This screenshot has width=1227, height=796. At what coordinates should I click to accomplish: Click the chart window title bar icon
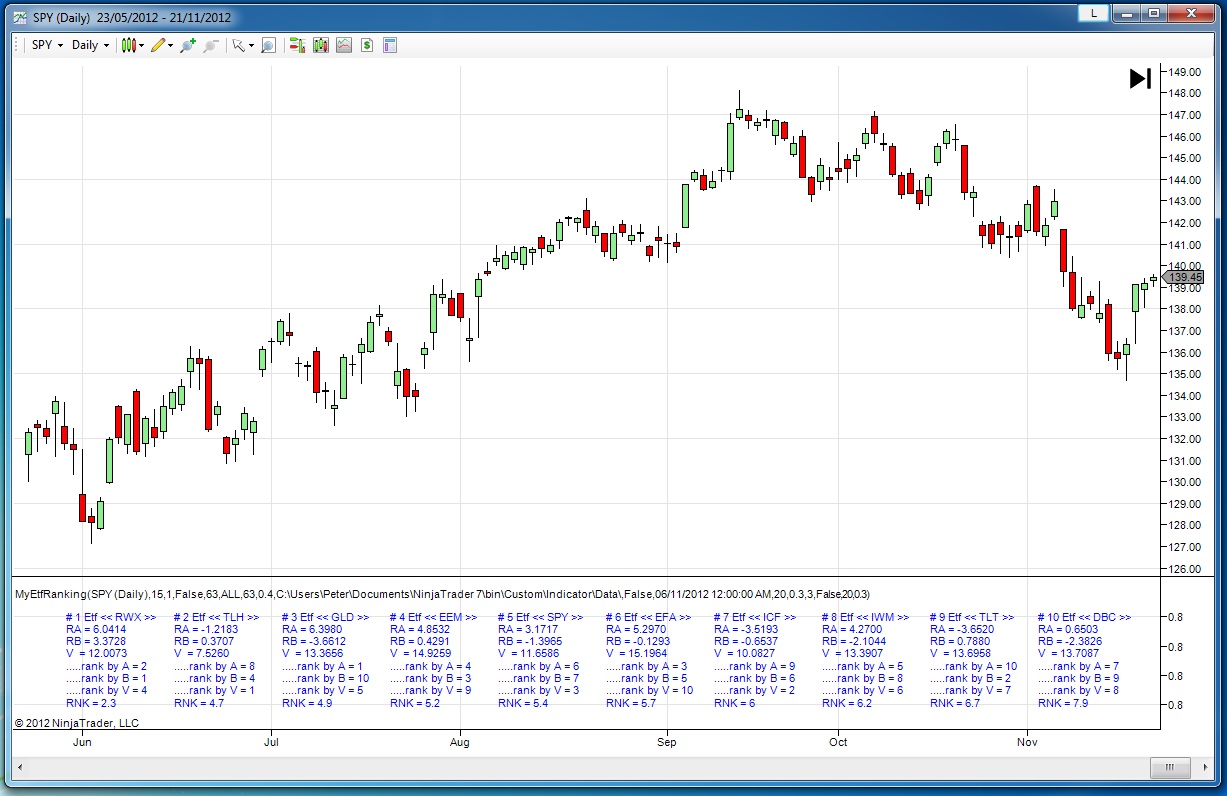click(x=20, y=17)
